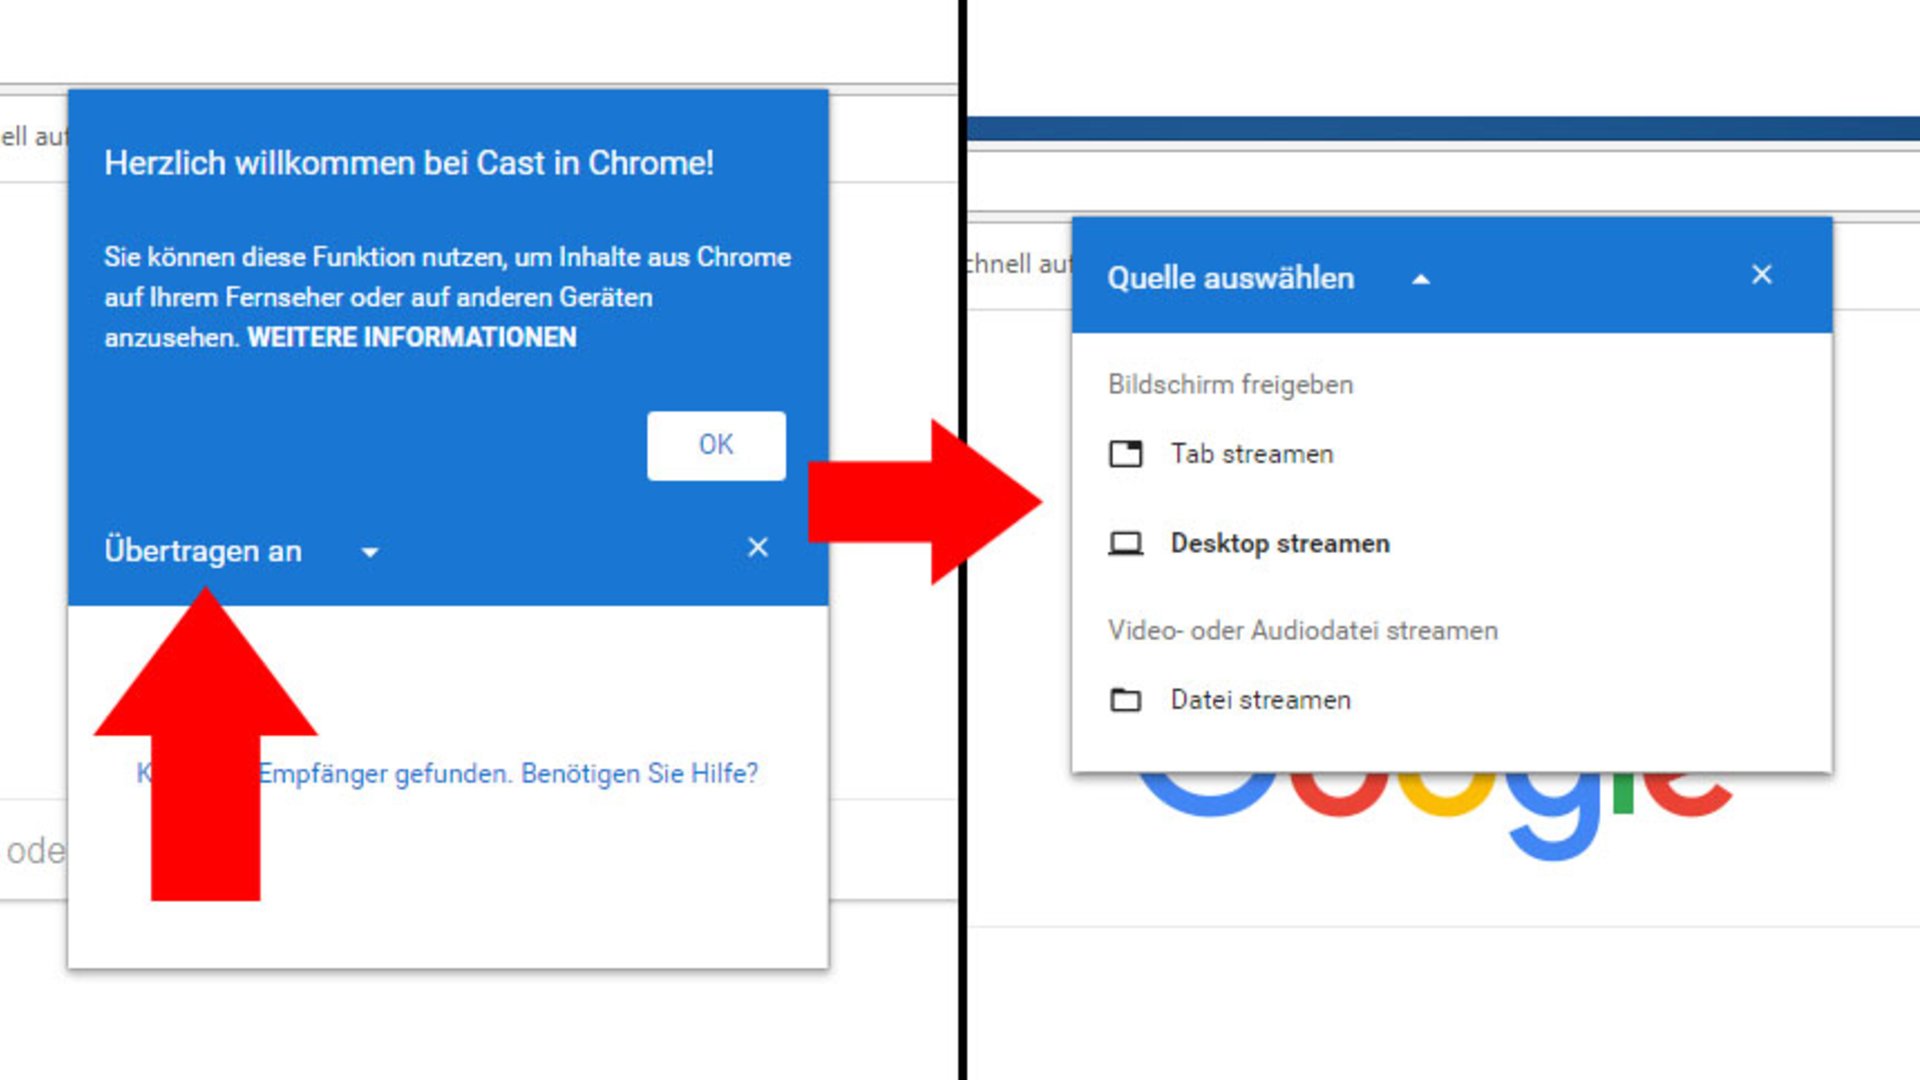Click the Bildschirm freigeben section label
1920x1080 pixels.
point(1231,385)
